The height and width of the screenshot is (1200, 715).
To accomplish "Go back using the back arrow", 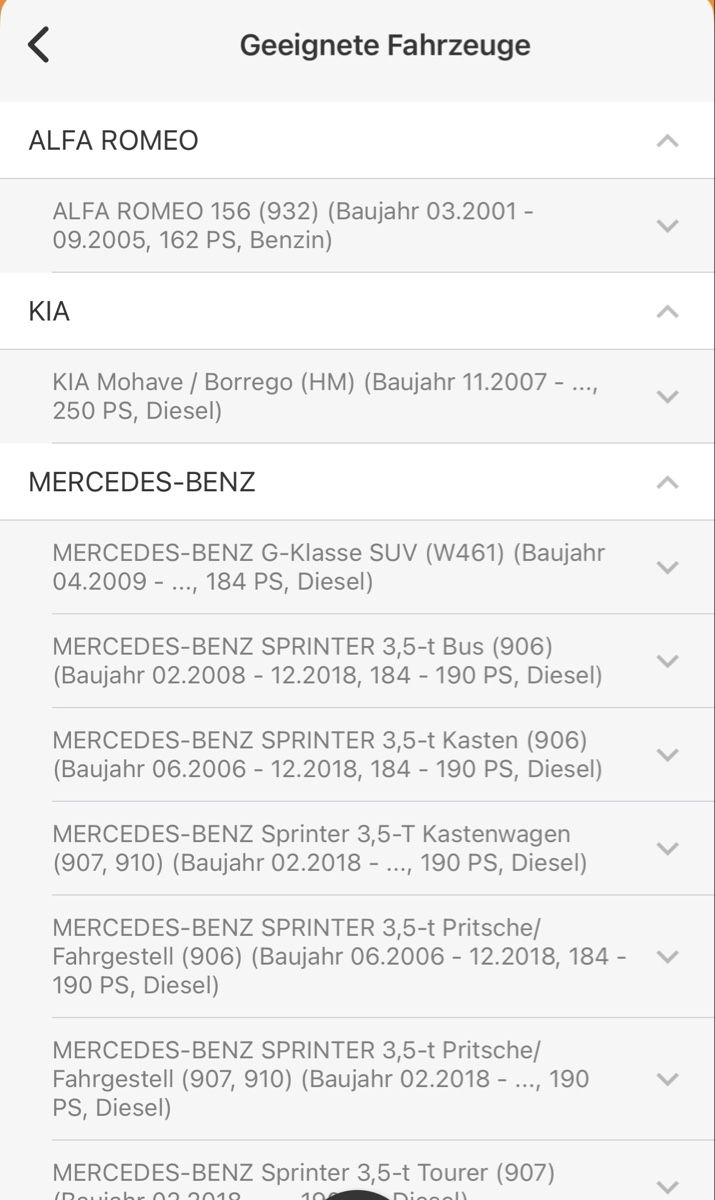I will 38,45.
